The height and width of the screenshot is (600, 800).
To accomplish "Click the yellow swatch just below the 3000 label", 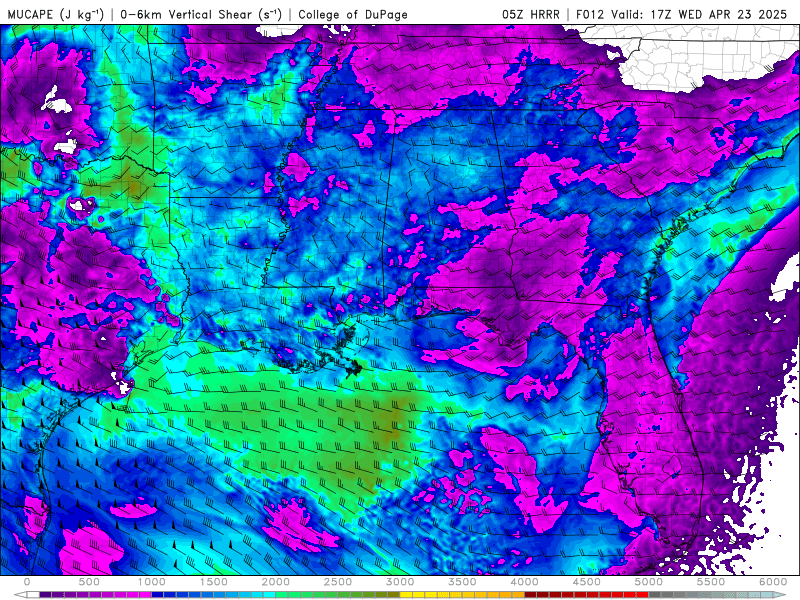I will (x=406, y=595).
